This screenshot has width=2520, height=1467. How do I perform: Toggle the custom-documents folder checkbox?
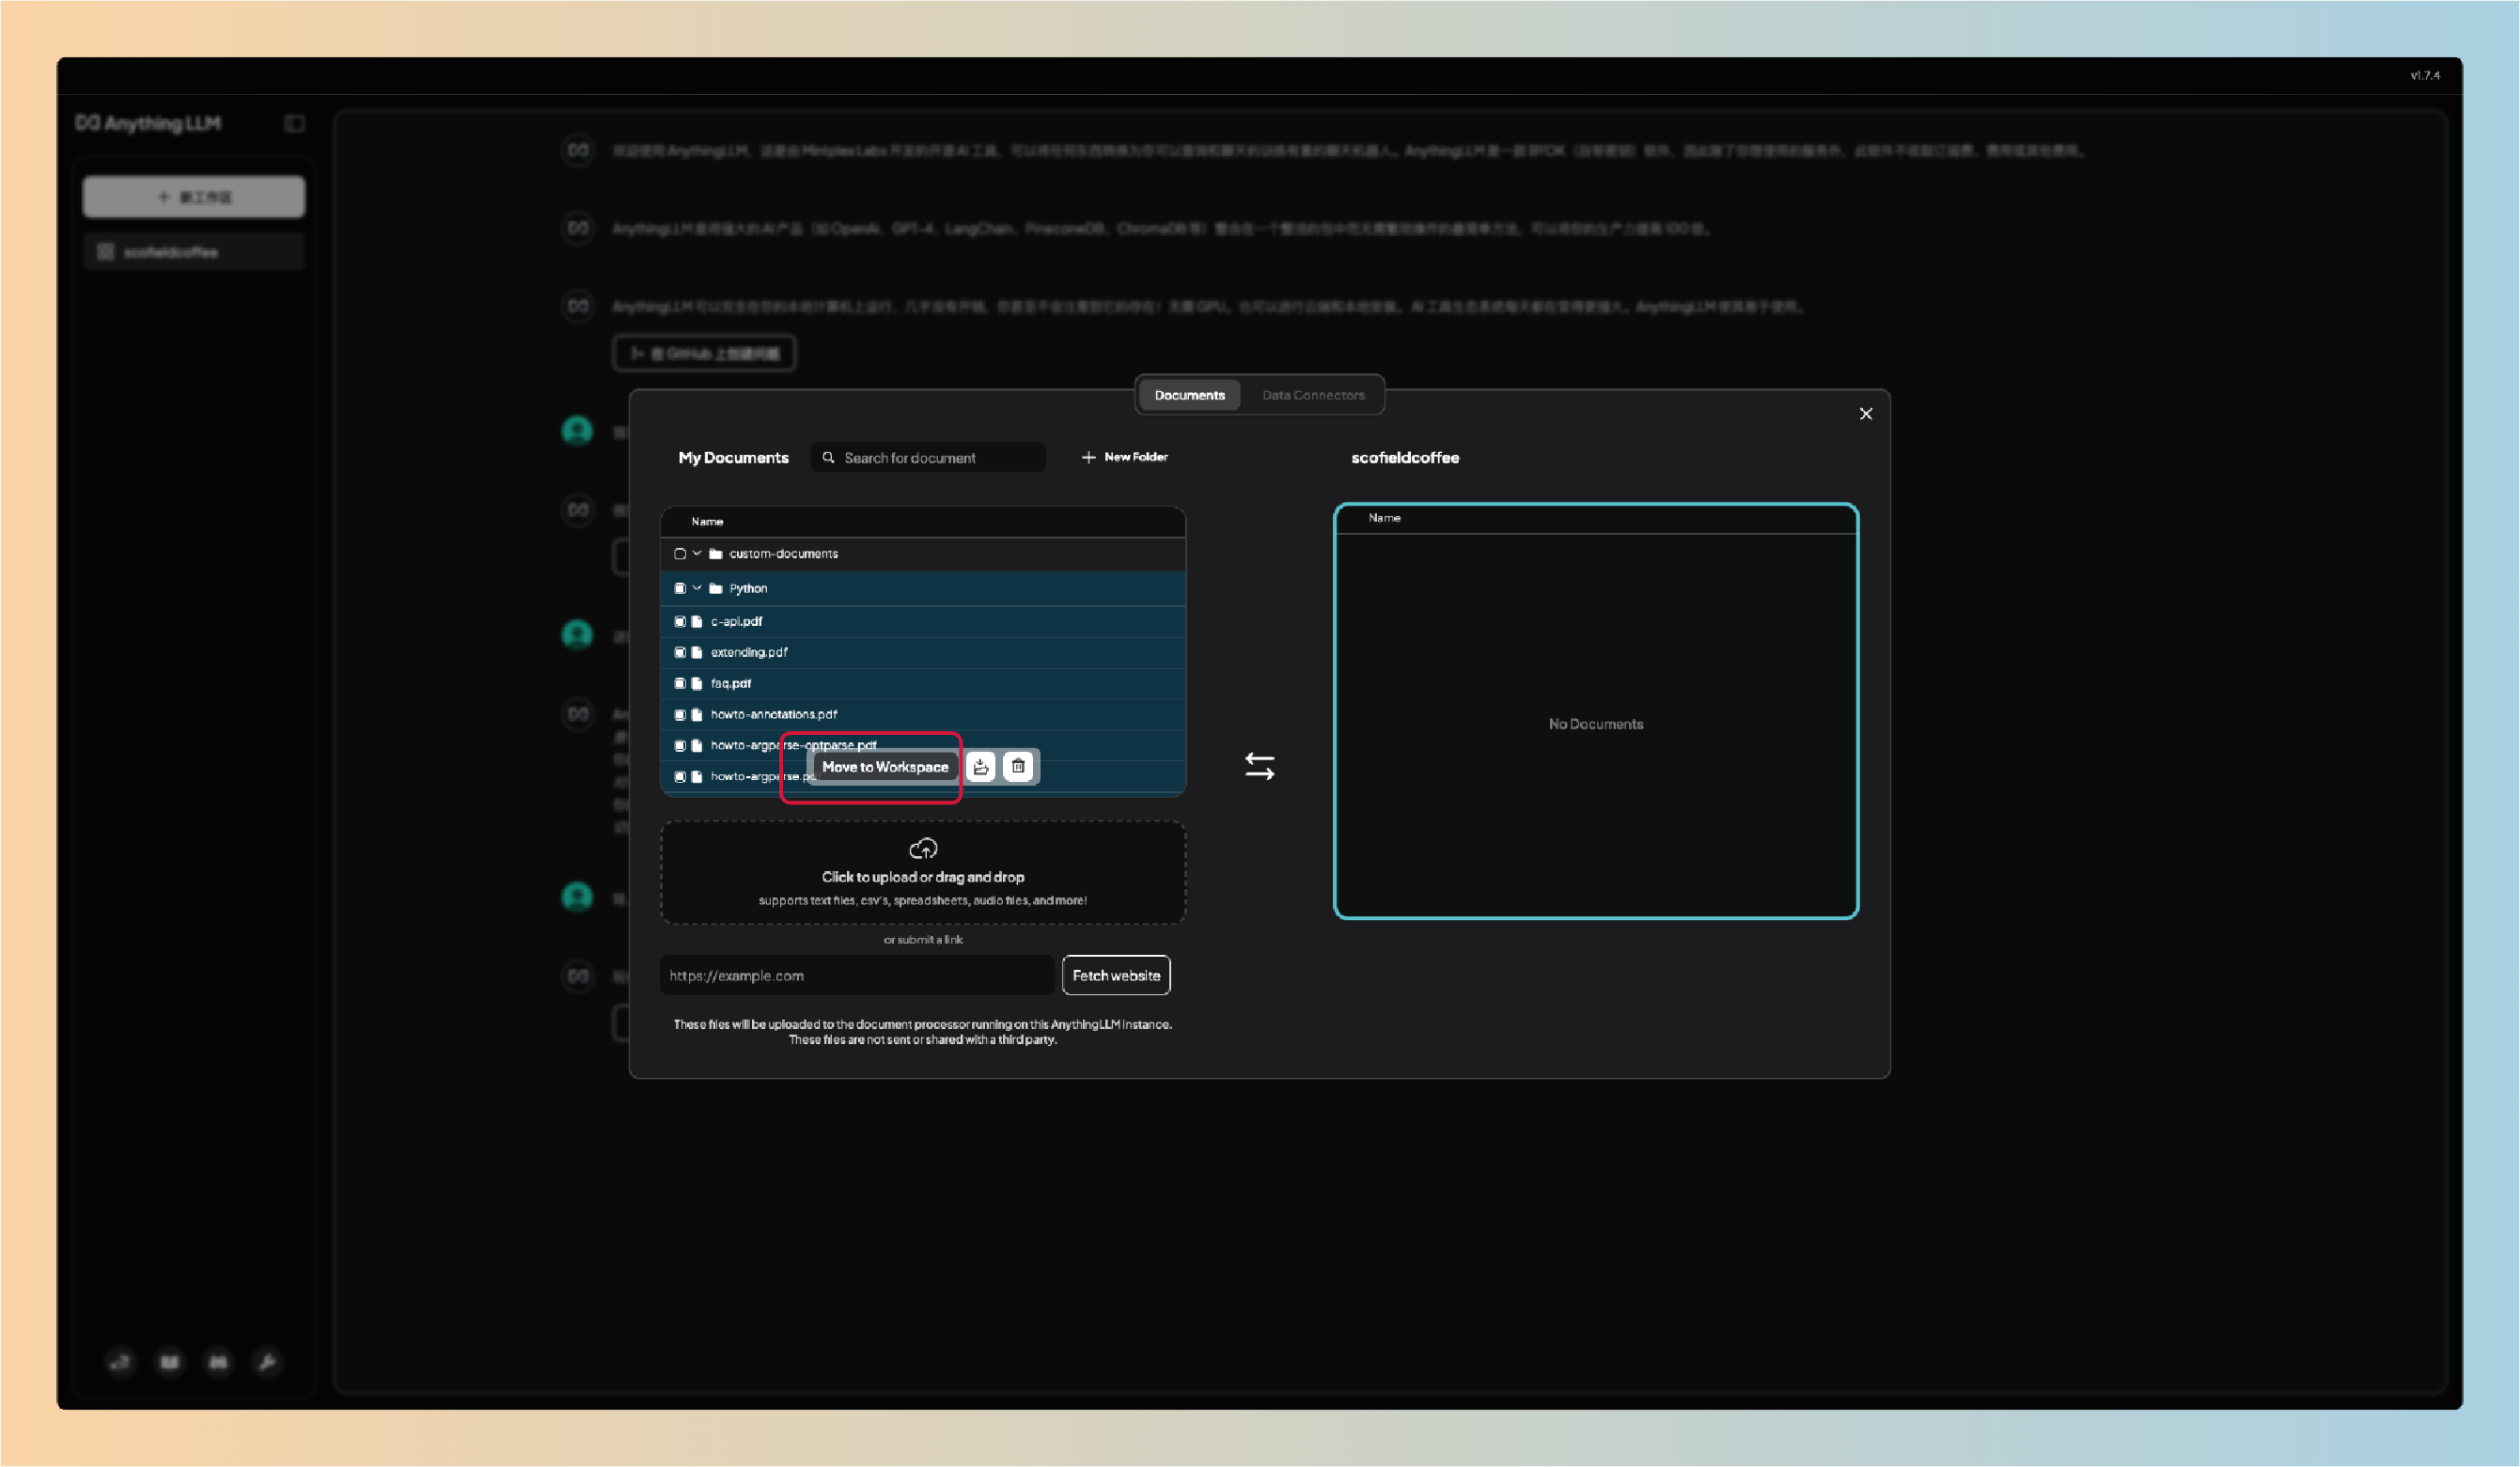pos(680,553)
